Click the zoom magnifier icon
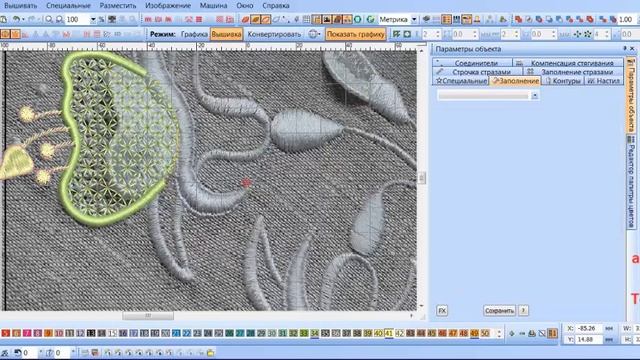The width and height of the screenshot is (640, 360). coord(49,19)
